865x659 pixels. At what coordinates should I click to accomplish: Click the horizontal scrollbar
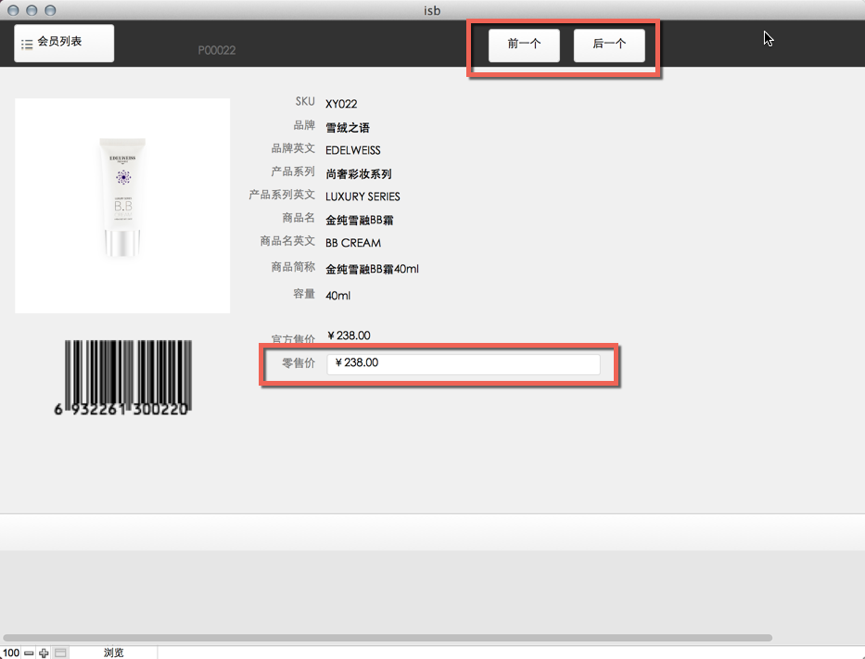387,637
